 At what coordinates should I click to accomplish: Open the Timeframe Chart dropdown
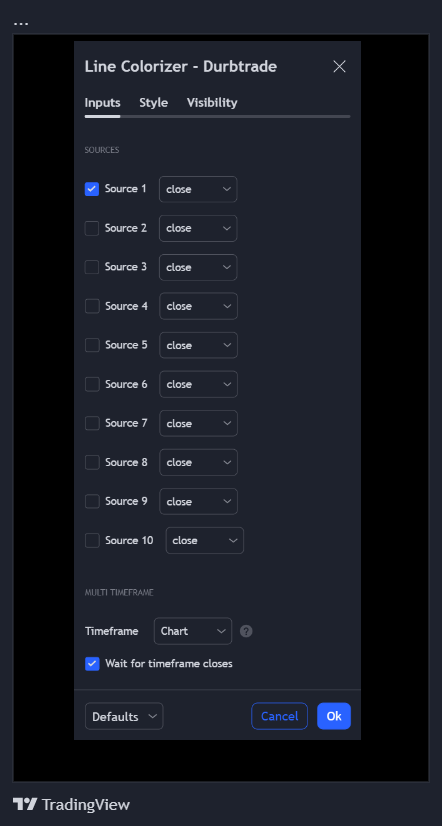193,631
